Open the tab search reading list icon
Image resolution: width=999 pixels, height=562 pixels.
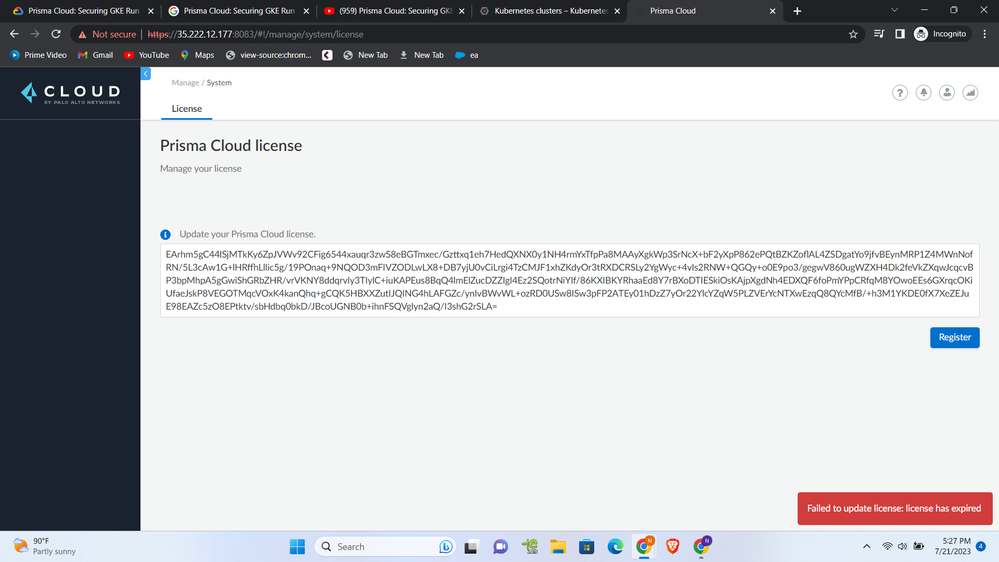pos(879,34)
